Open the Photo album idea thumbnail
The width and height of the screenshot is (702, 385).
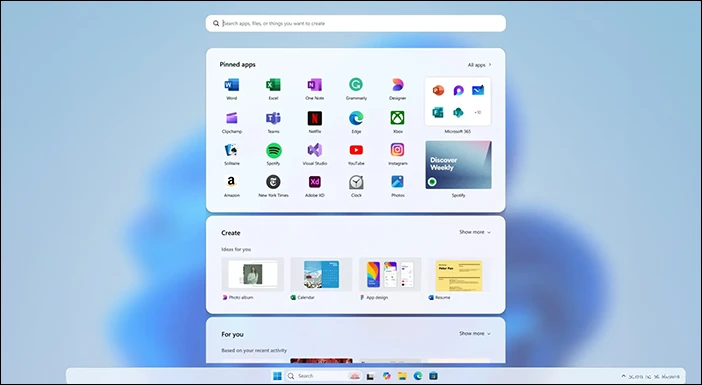pyautogui.click(x=253, y=274)
